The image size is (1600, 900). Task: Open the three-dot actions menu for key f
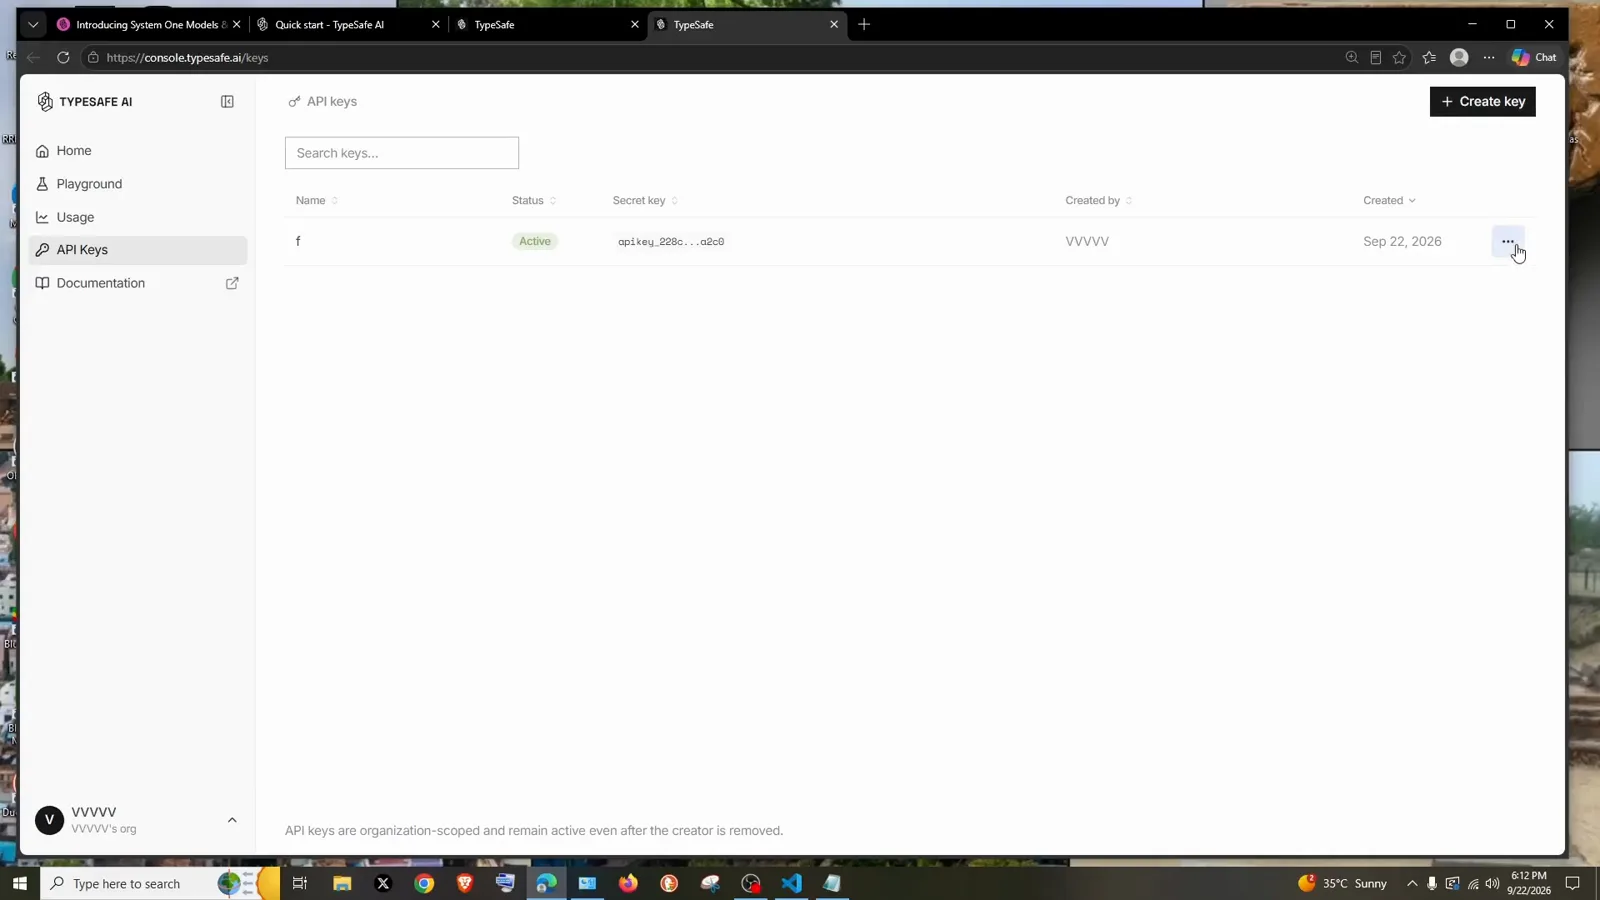coord(1507,241)
